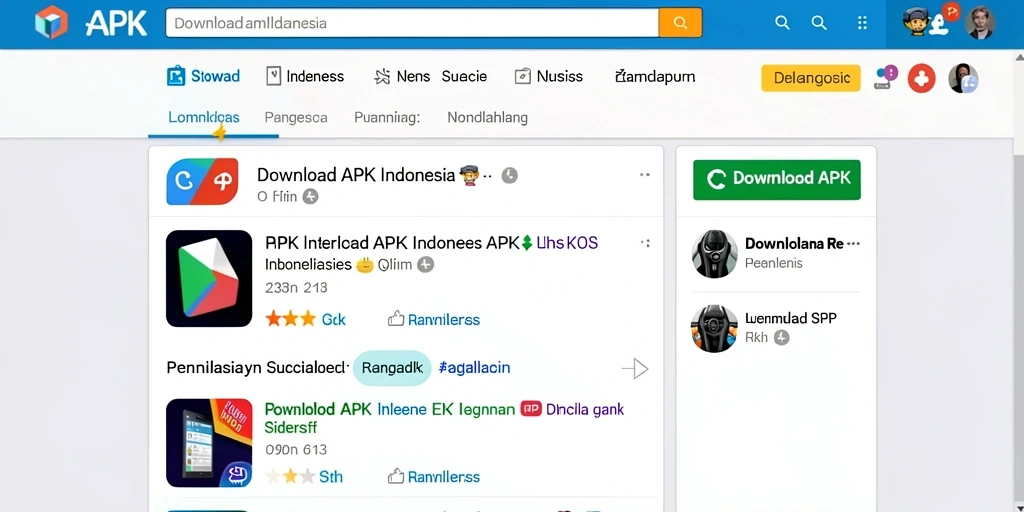Screen dimensions: 1024x512
Task: Open the Indeness menu item
Action: point(305,76)
